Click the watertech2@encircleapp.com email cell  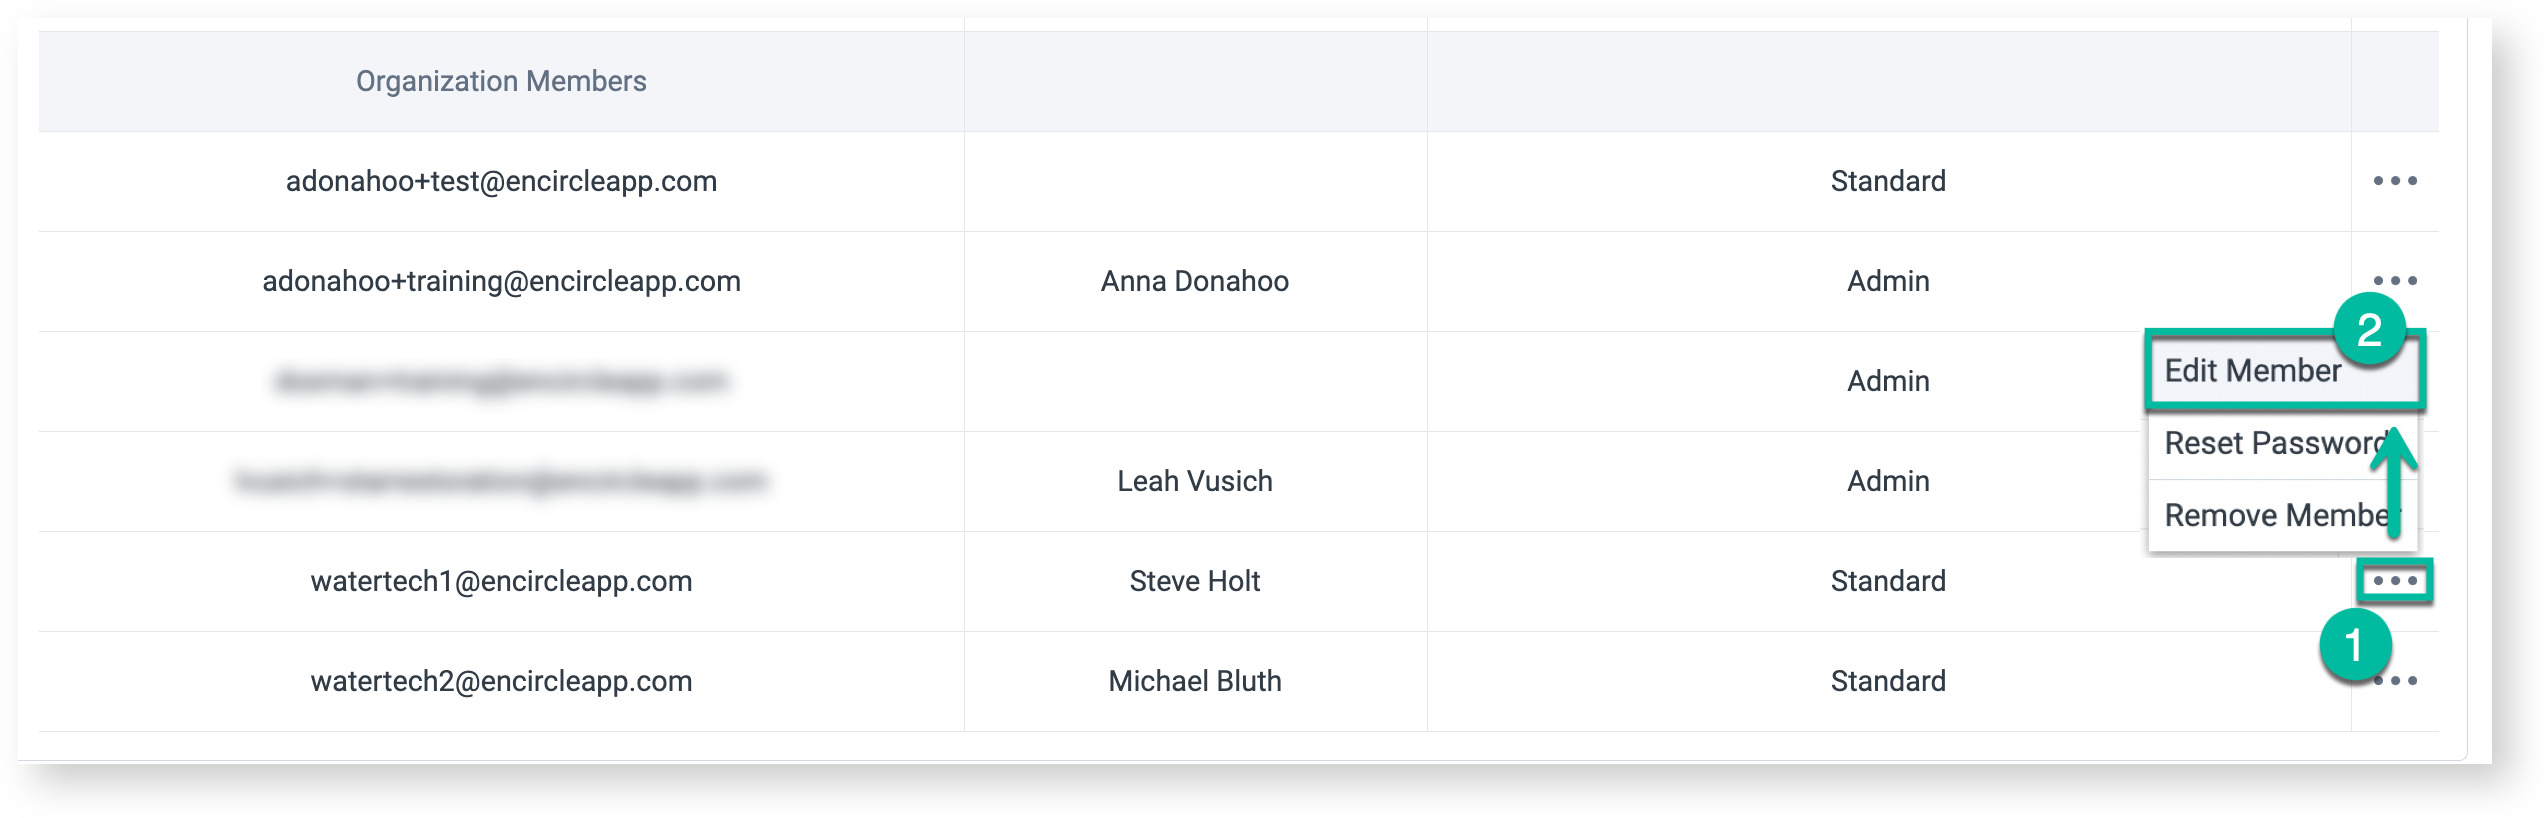(x=501, y=681)
